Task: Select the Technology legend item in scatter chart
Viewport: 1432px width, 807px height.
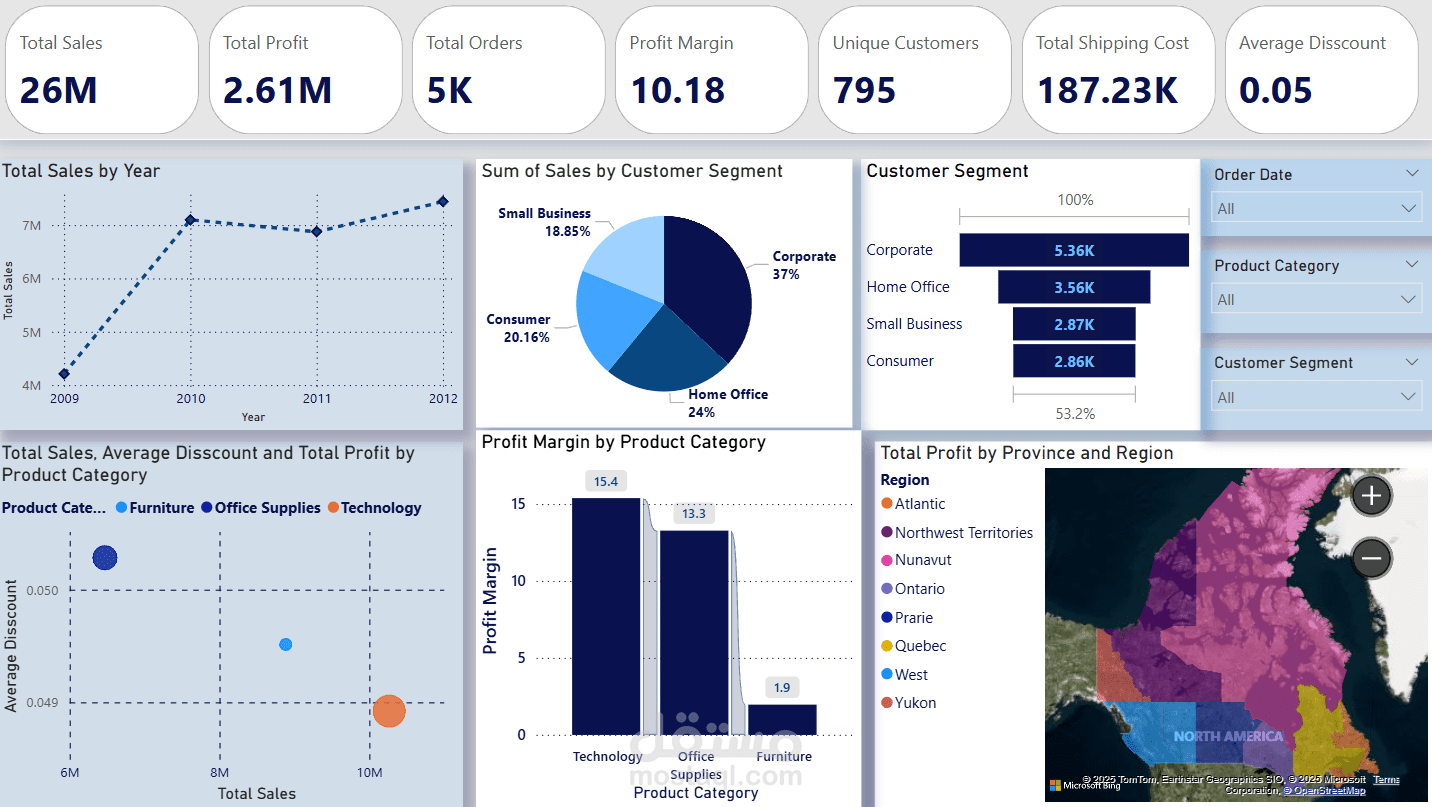Action: pos(375,508)
